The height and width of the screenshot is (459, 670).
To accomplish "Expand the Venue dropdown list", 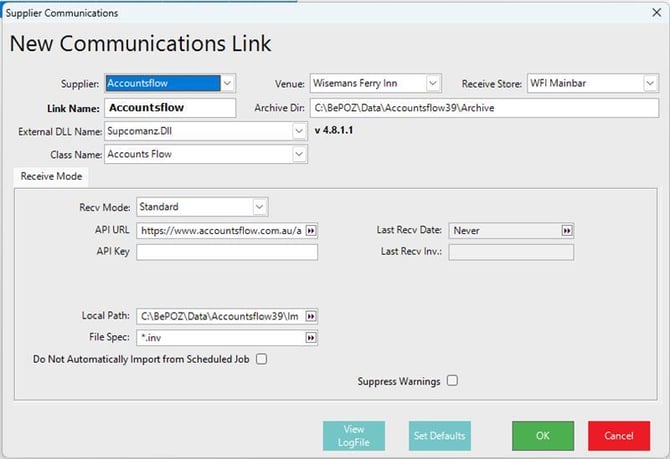I will [433, 83].
